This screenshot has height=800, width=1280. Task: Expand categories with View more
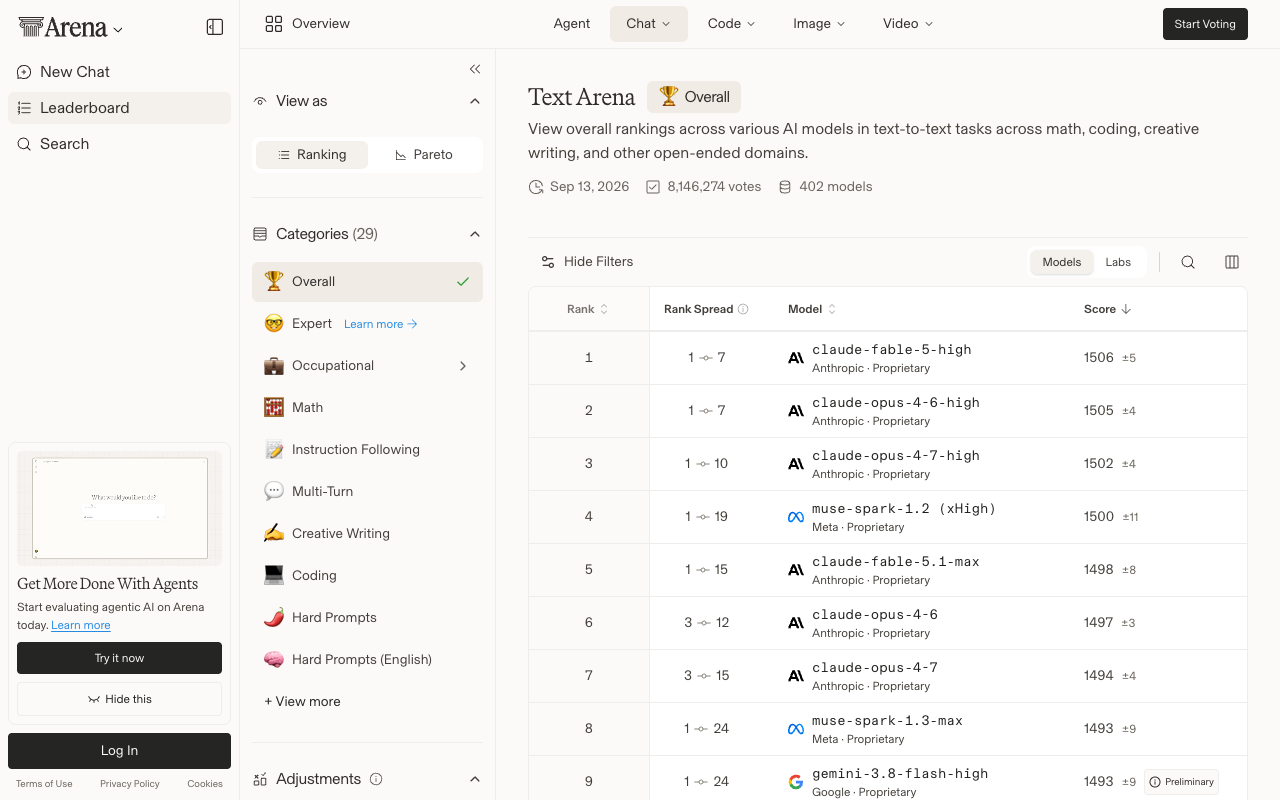click(302, 702)
